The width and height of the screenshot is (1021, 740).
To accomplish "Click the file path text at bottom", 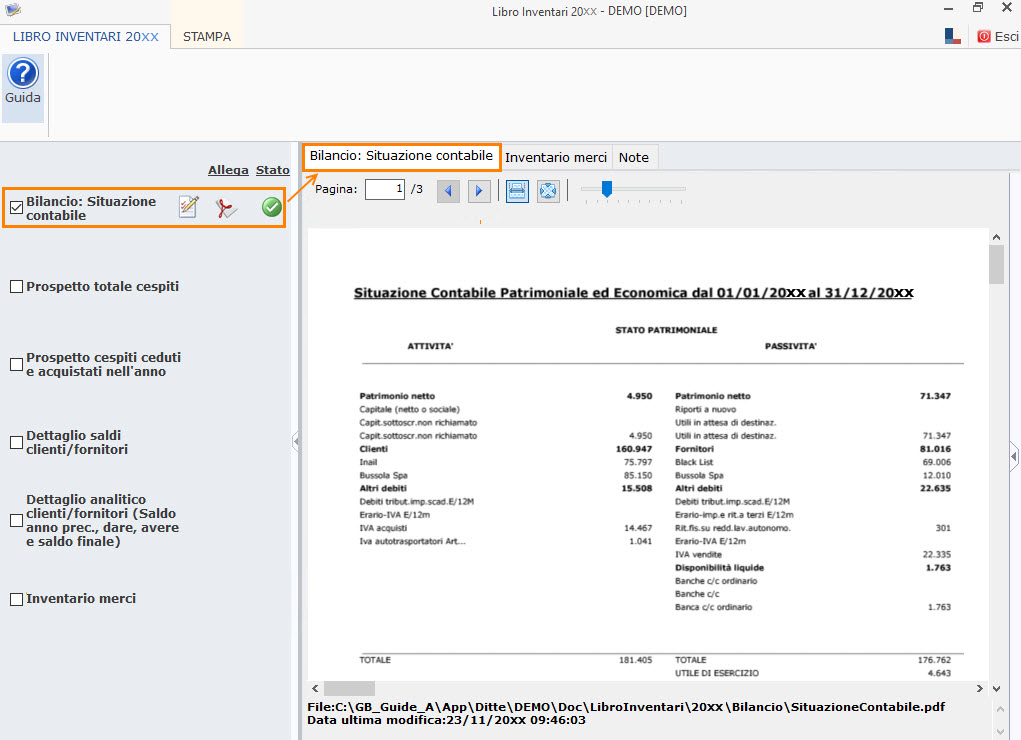I will 626,707.
